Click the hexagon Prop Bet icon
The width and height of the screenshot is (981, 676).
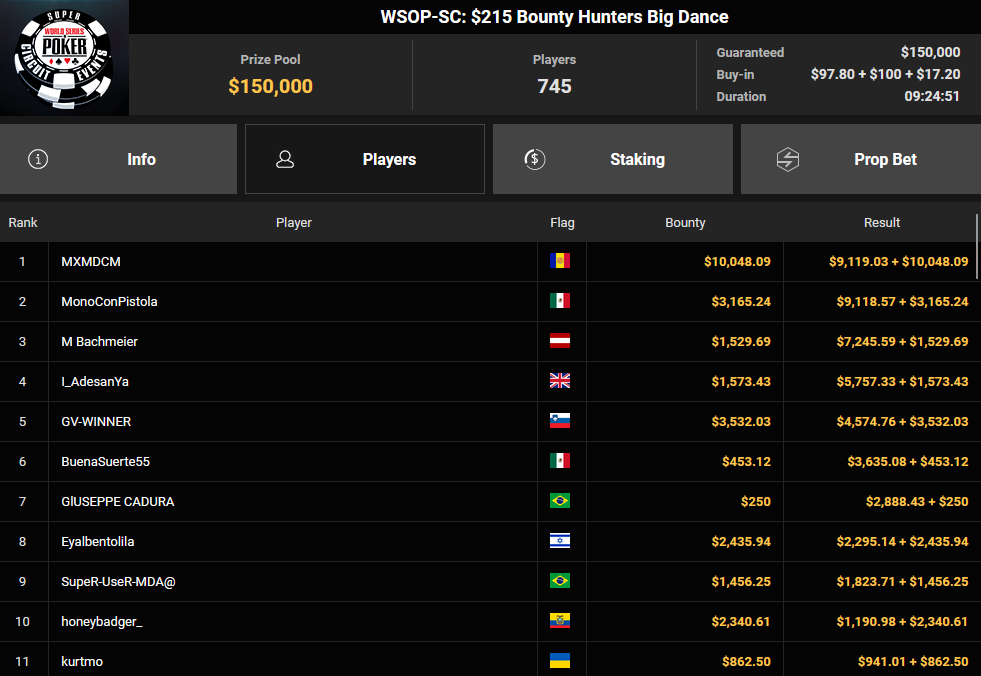tap(788, 159)
